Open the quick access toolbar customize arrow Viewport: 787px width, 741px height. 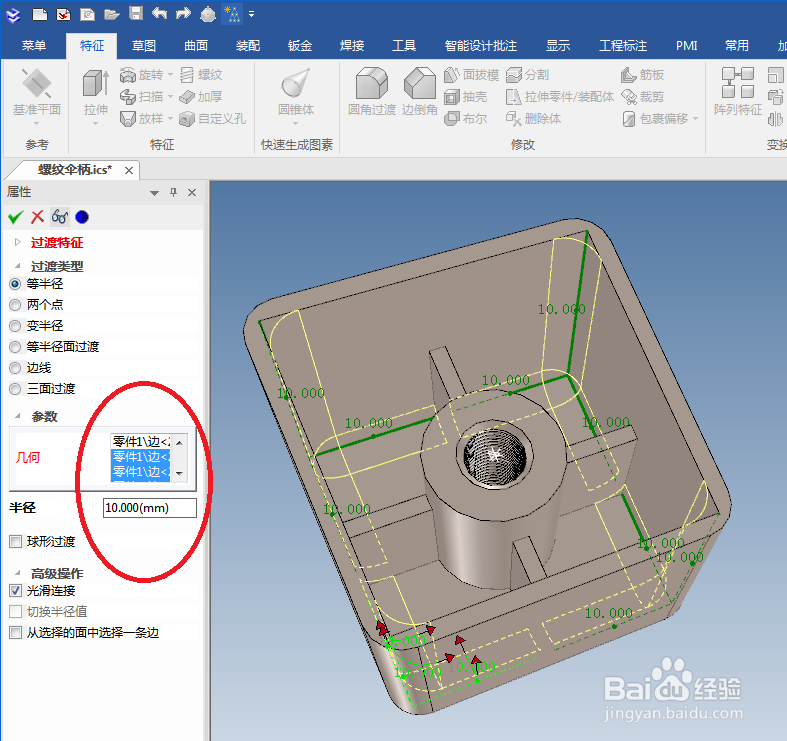tap(251, 14)
